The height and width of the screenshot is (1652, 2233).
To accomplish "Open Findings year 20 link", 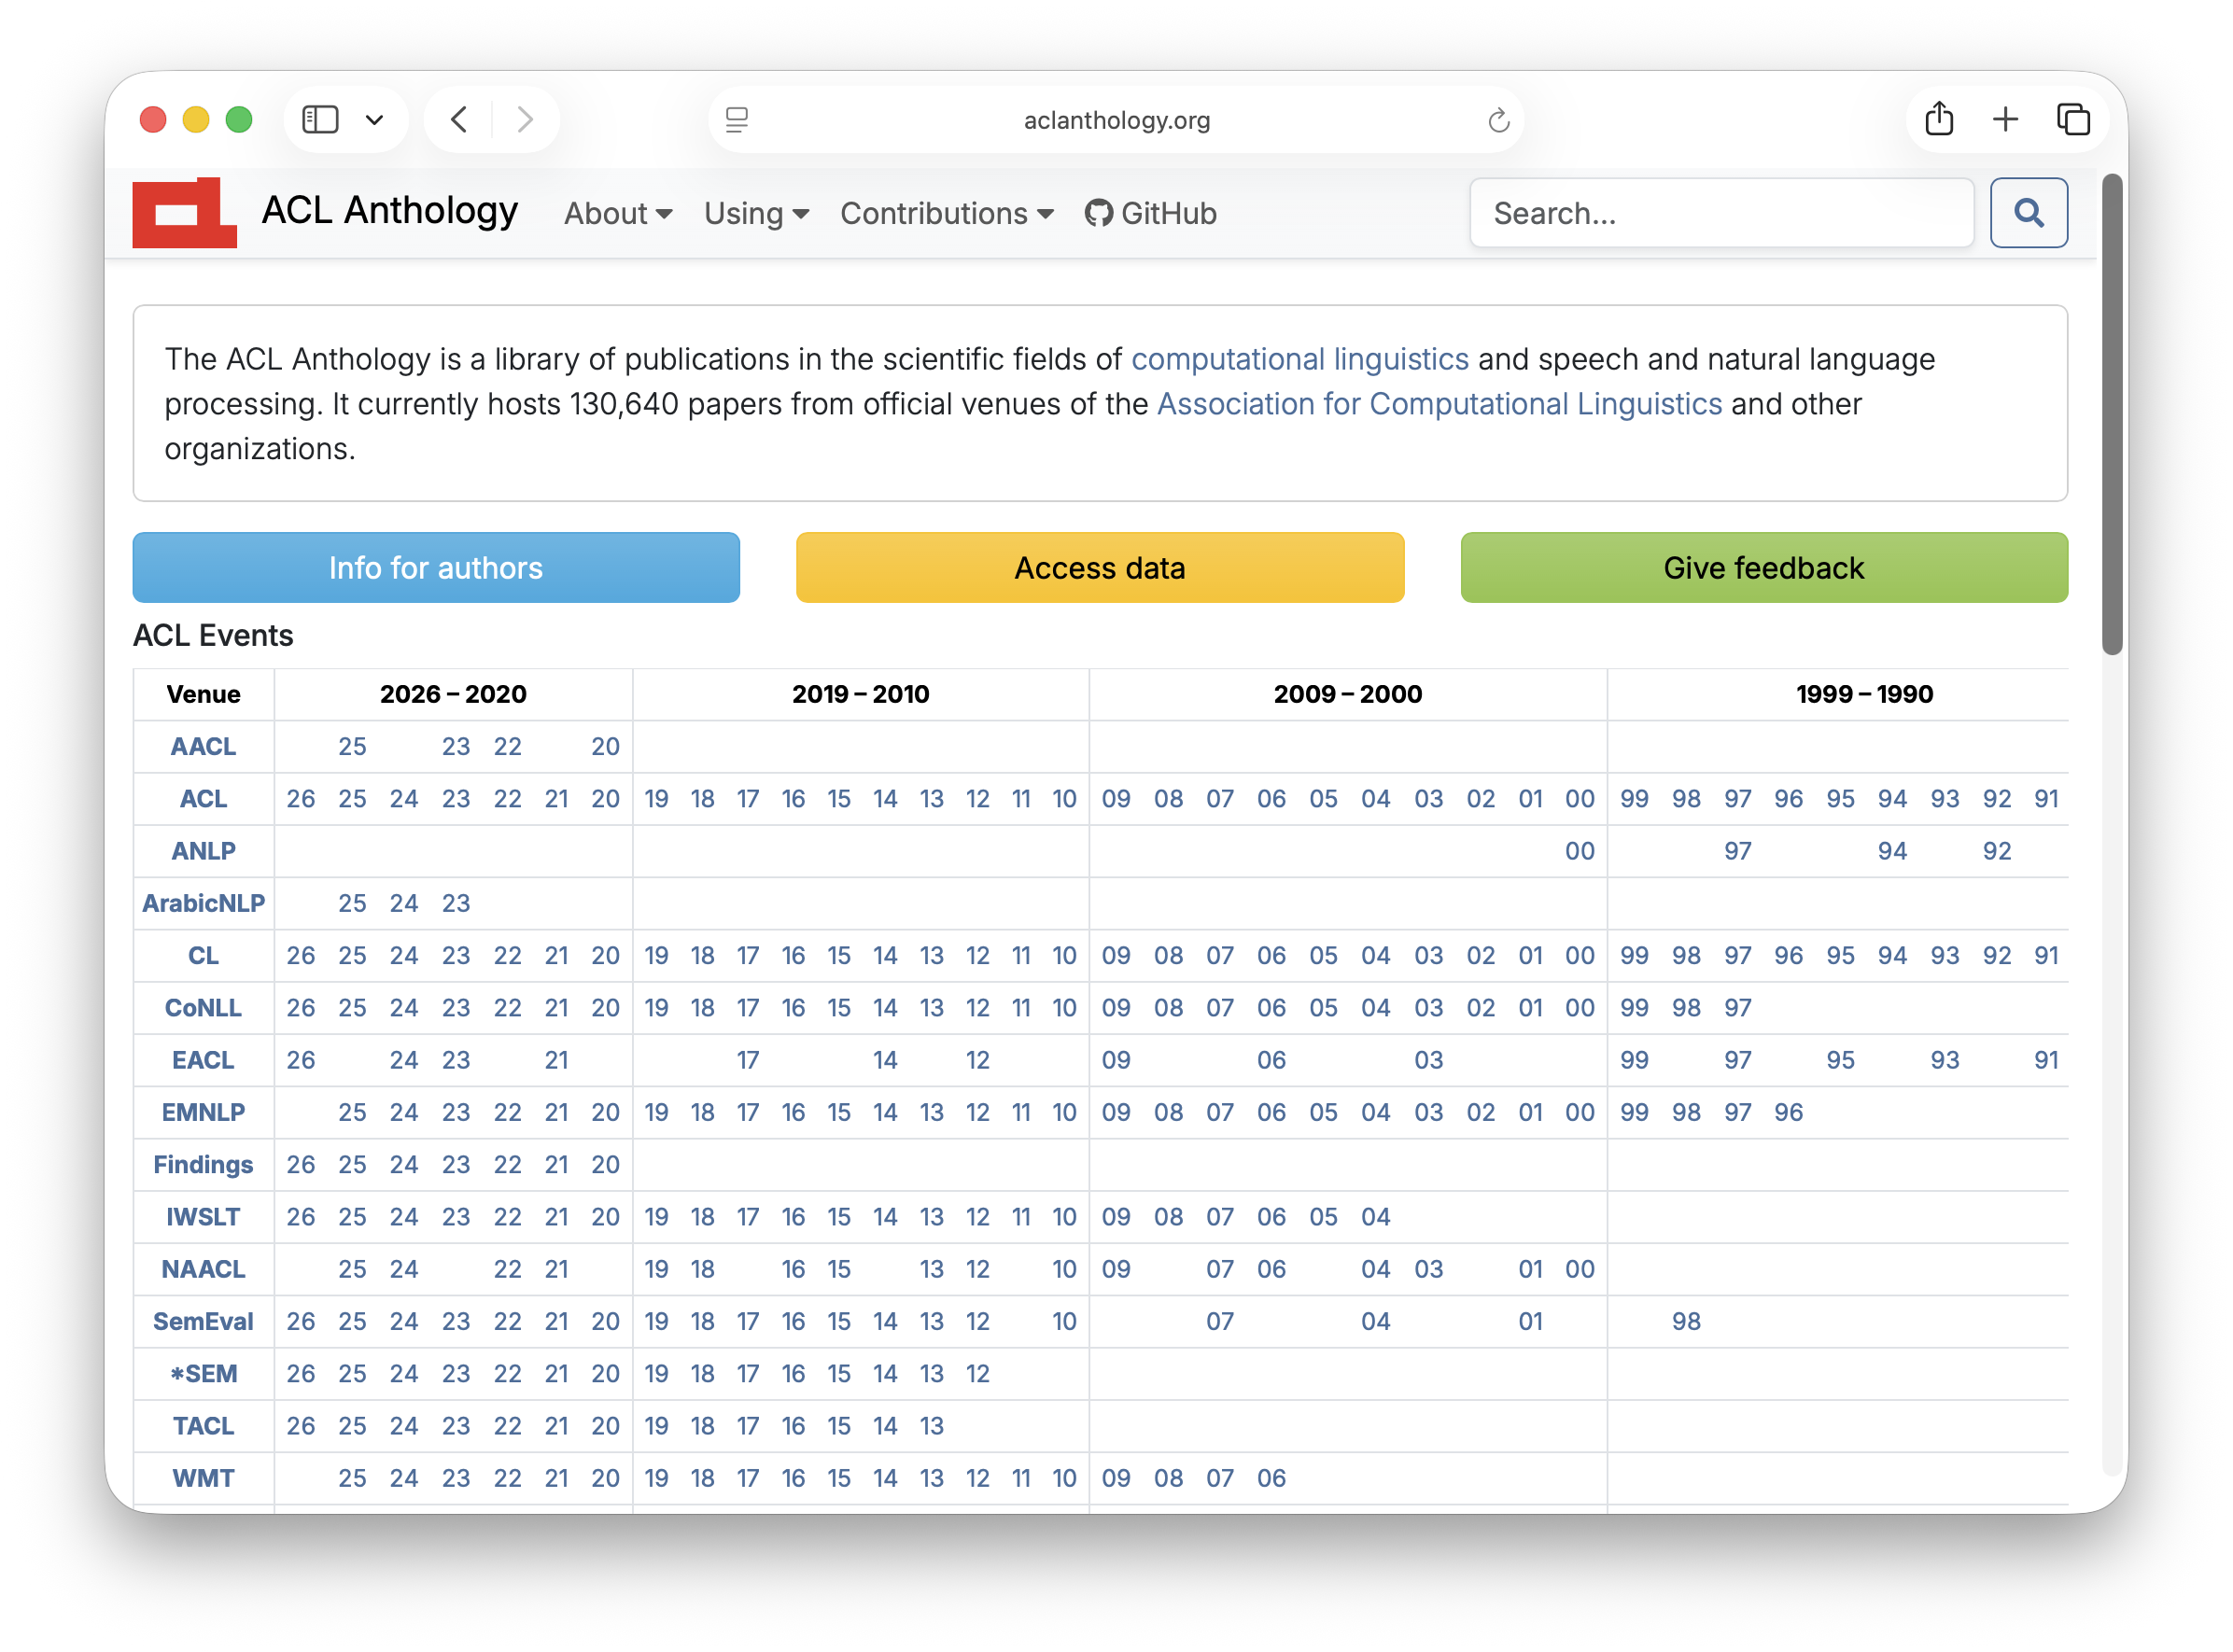I will coord(605,1165).
